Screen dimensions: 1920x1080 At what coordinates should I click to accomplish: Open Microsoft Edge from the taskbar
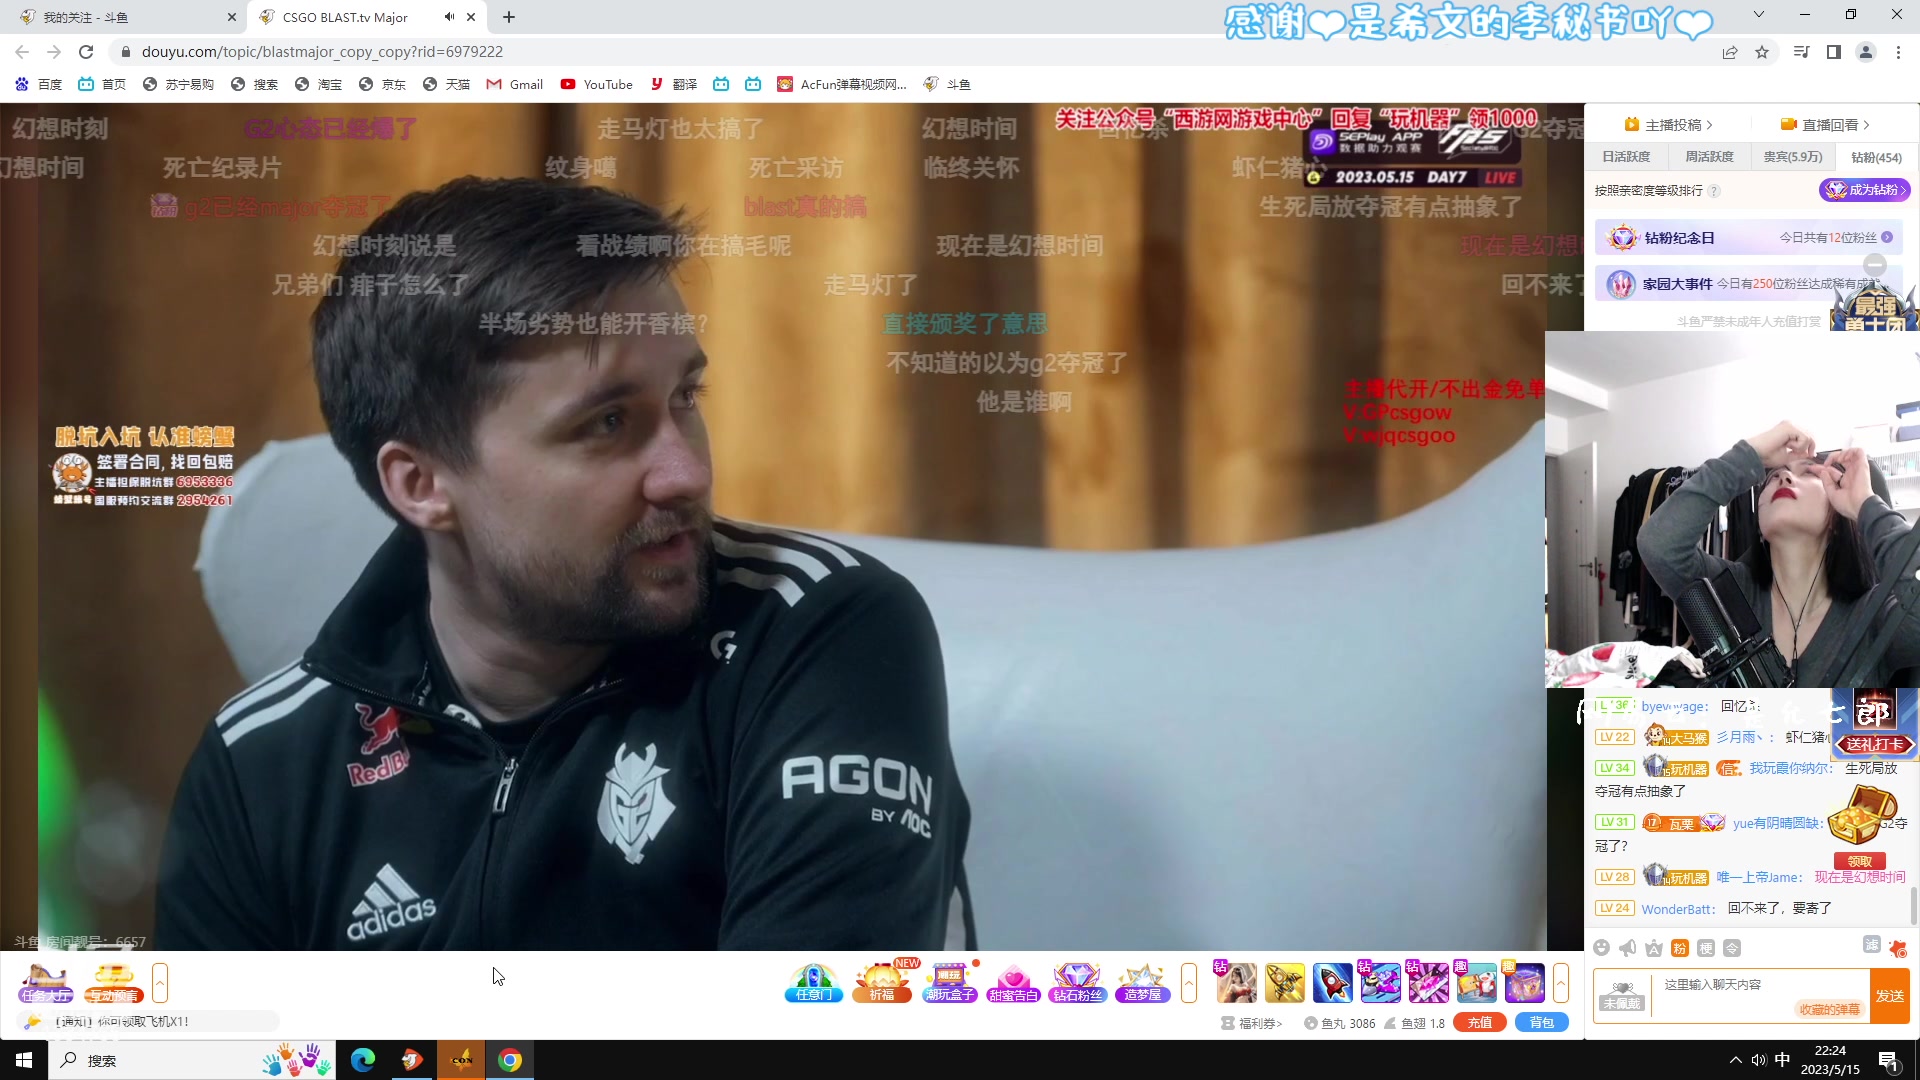[x=363, y=1060]
